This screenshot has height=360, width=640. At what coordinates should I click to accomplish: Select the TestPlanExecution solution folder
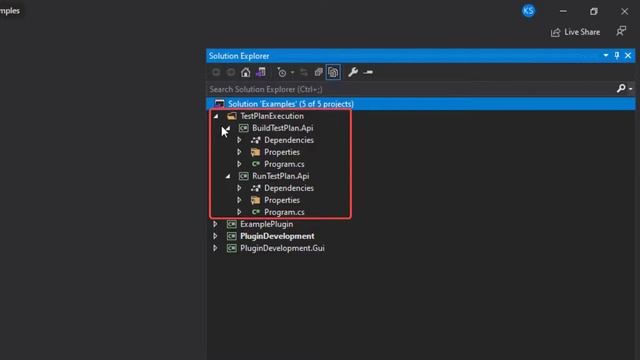(x=272, y=116)
